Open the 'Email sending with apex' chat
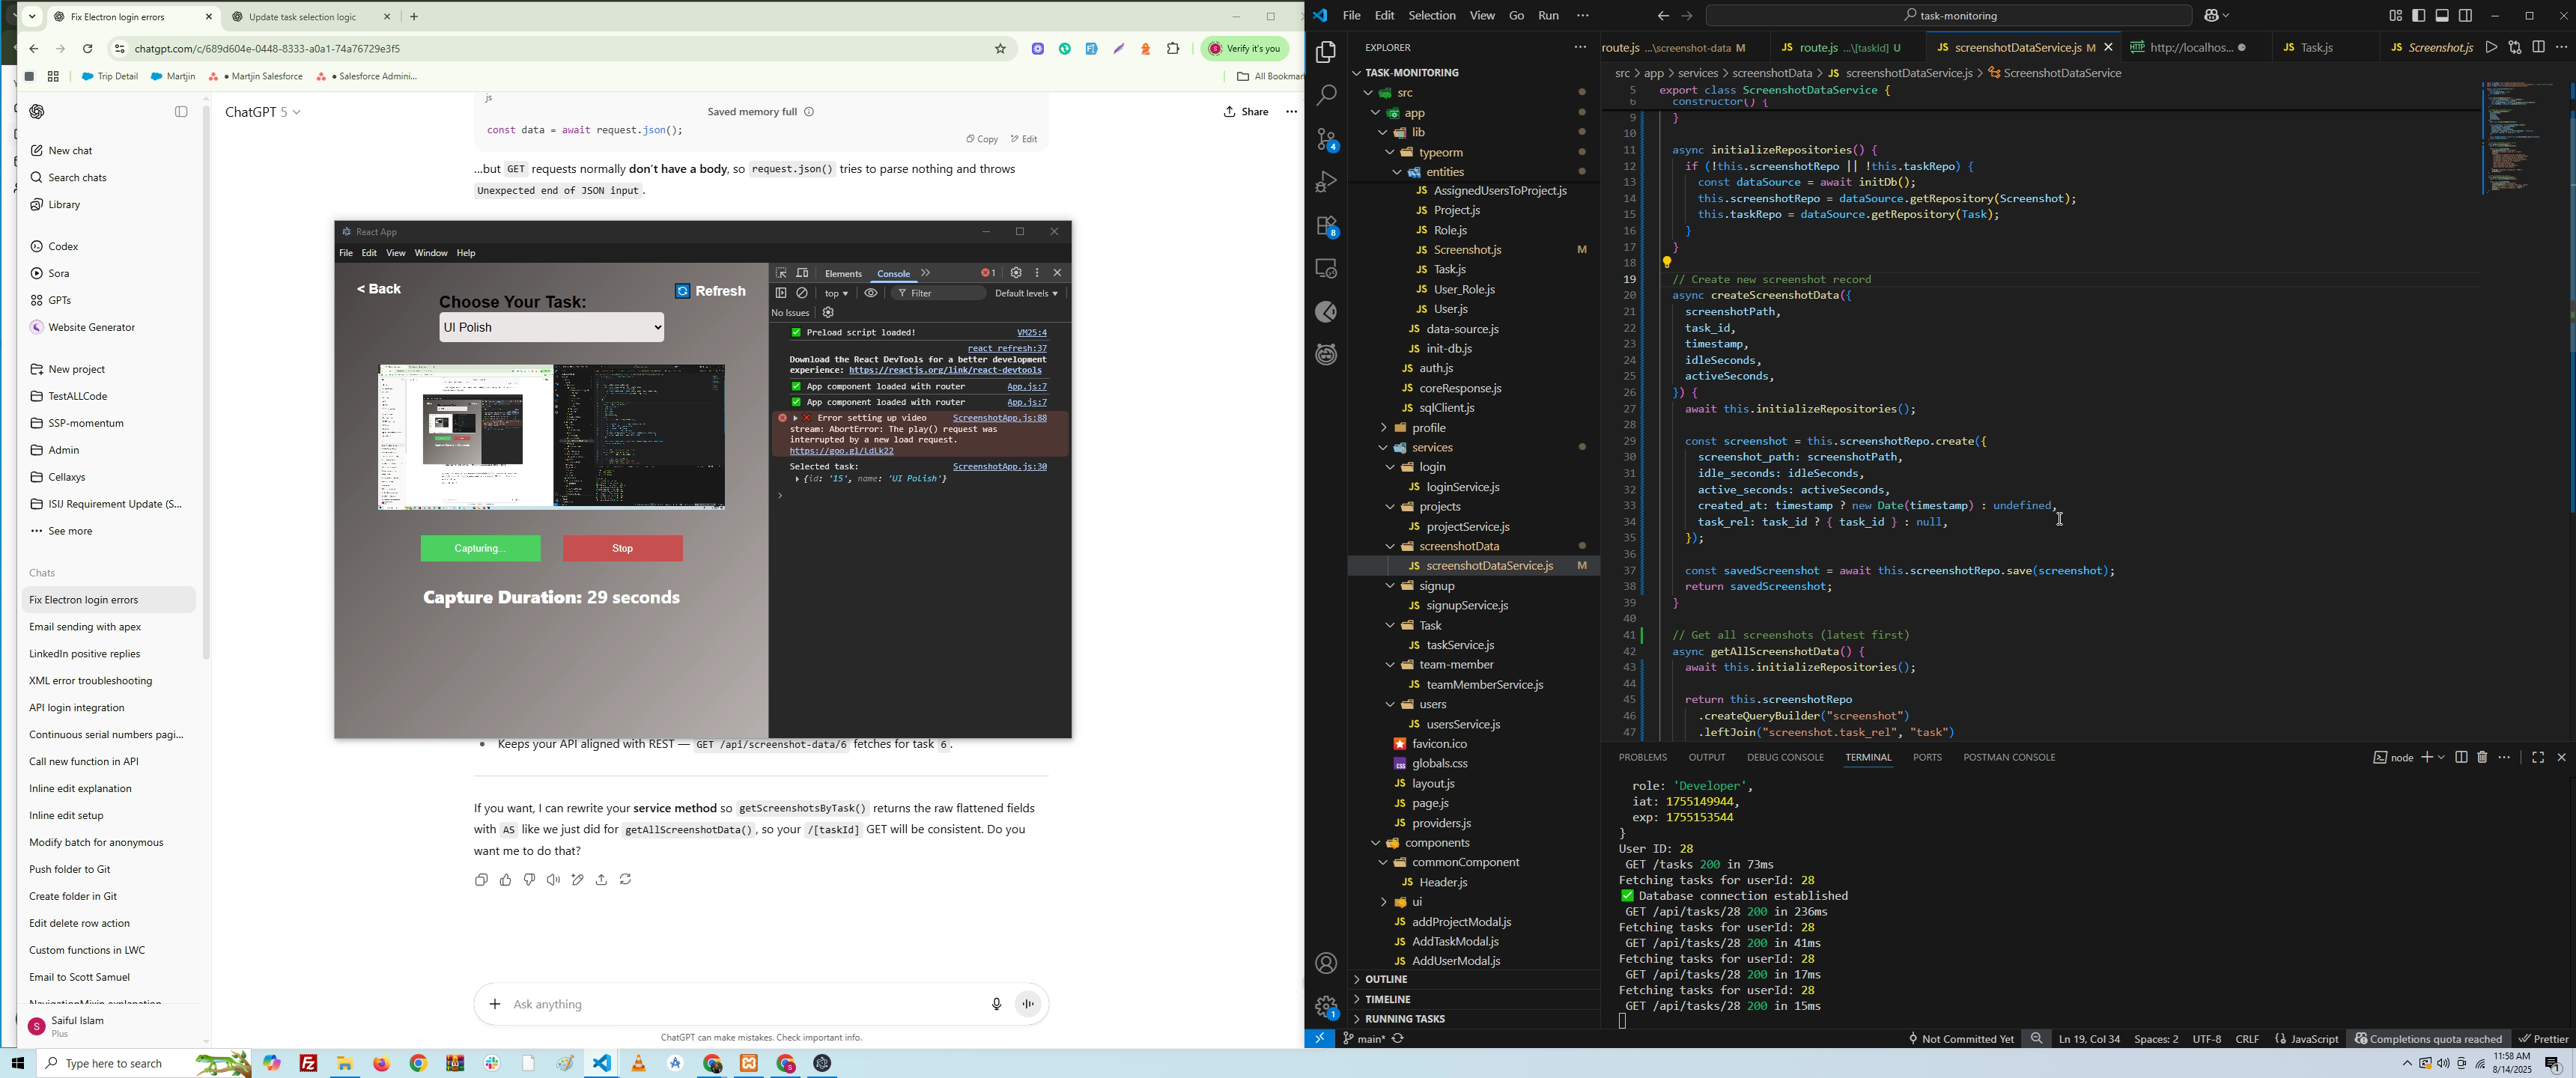 [85, 627]
